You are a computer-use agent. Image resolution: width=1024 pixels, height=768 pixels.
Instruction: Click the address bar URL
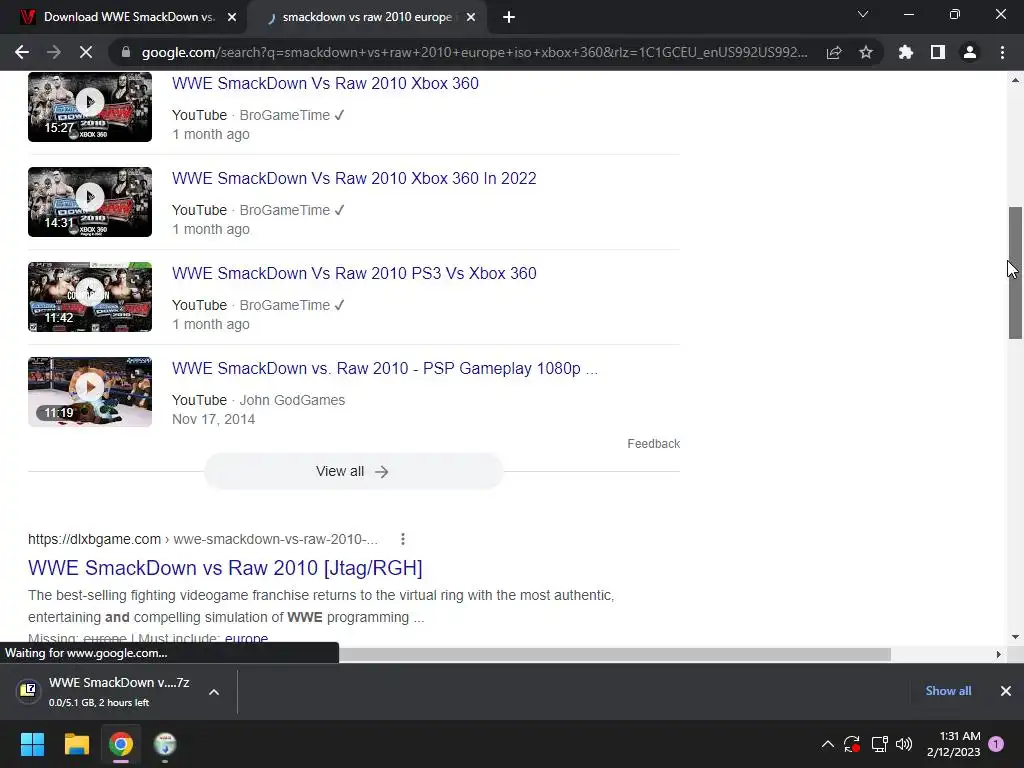[474, 52]
